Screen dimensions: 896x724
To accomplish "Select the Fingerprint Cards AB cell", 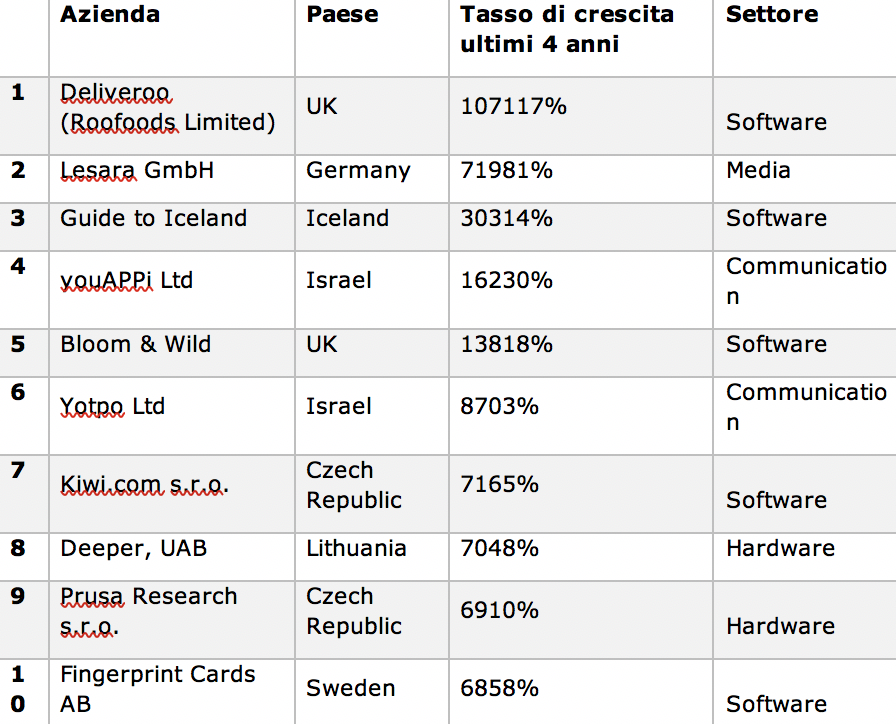I will pos(157,689).
